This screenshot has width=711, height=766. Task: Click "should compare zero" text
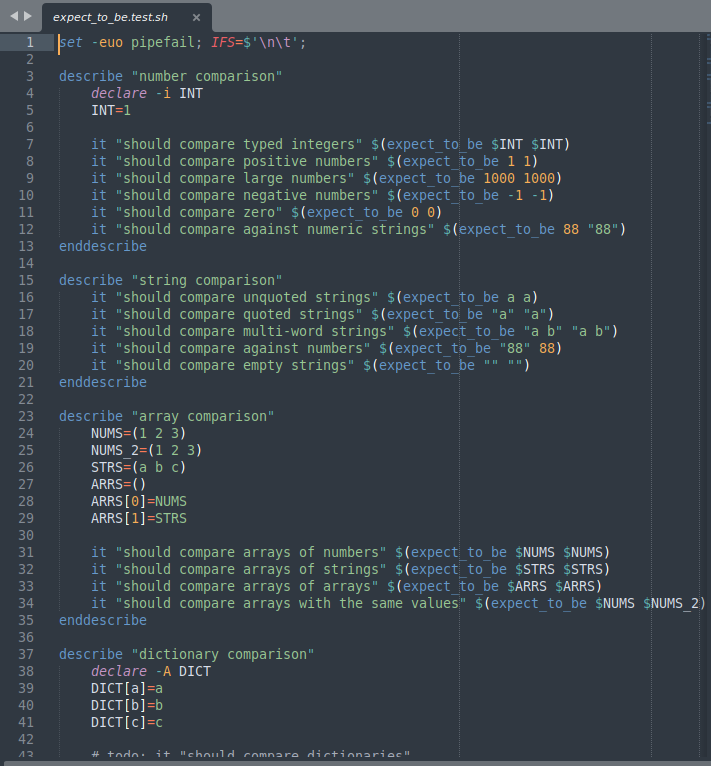(x=199, y=213)
